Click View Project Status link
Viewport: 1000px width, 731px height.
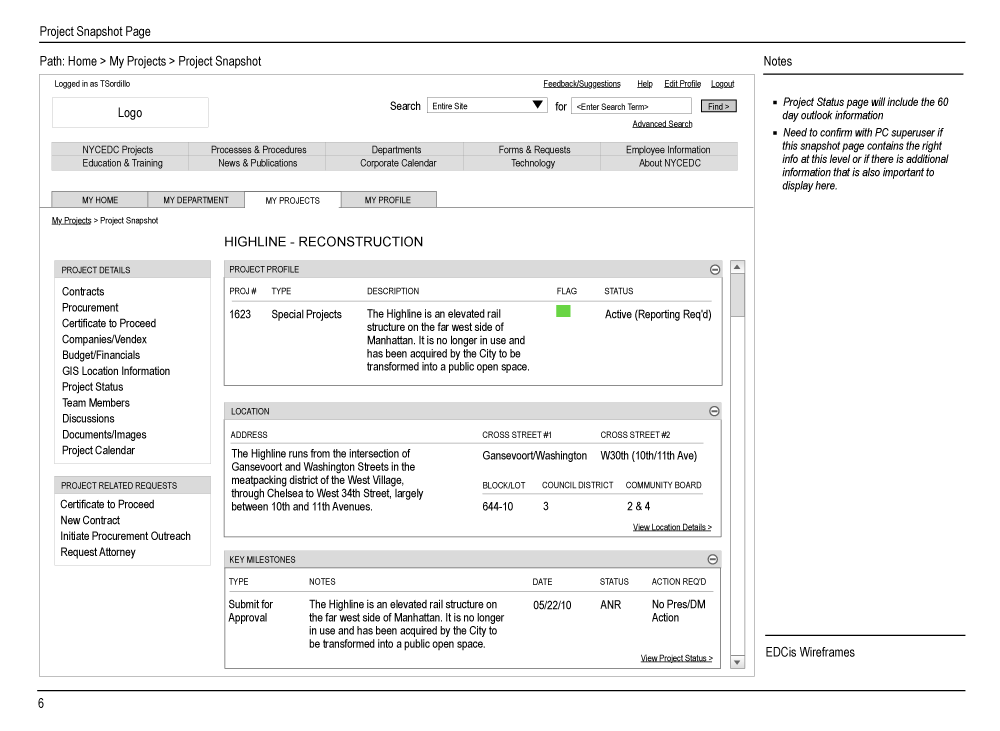(677, 656)
